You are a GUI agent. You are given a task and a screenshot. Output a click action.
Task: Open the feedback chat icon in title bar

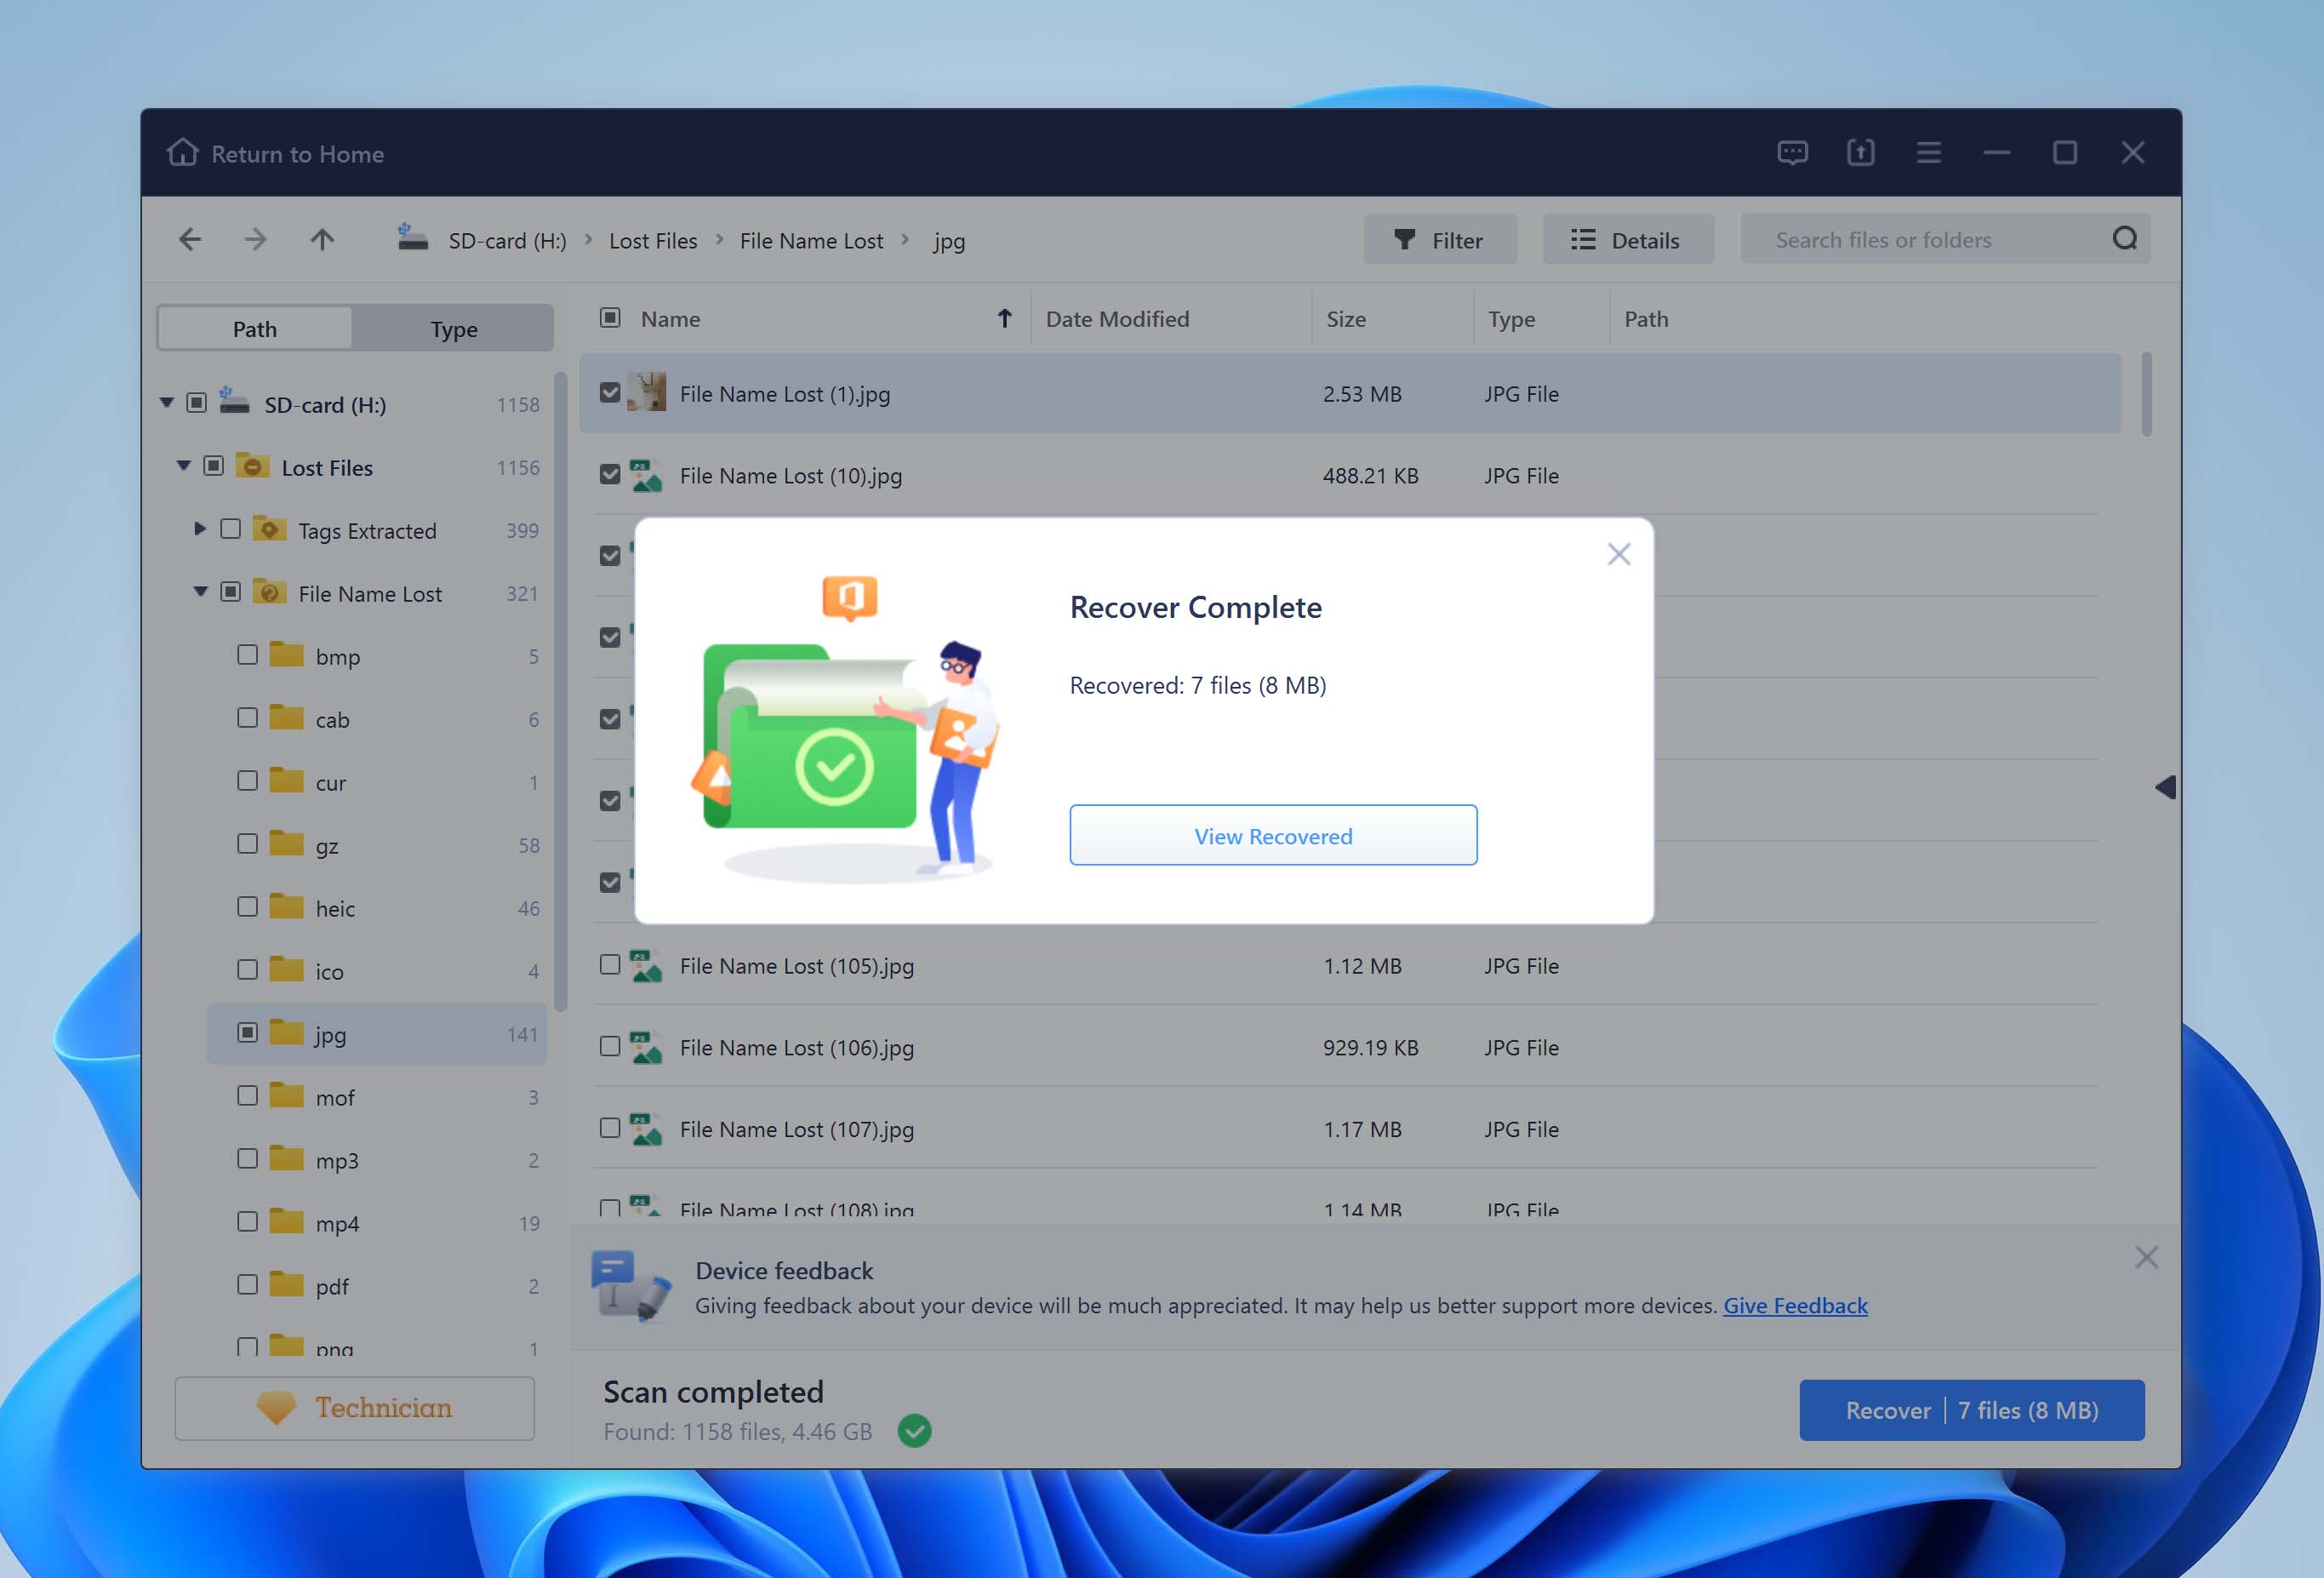pyautogui.click(x=1792, y=153)
